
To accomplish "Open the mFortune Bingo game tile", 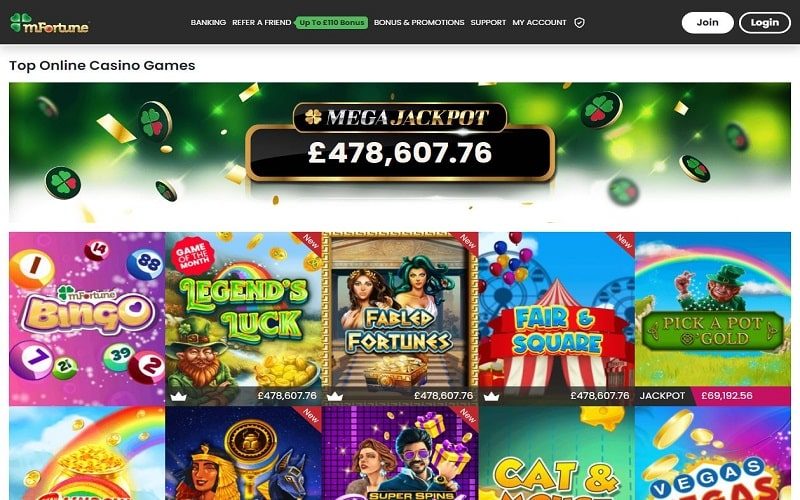I will (87, 319).
